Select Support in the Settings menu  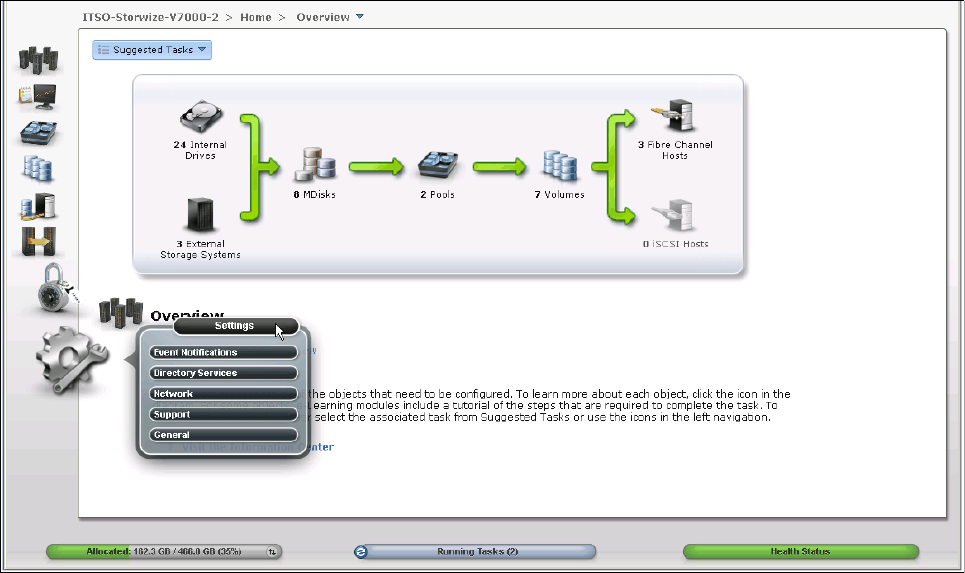pos(223,414)
